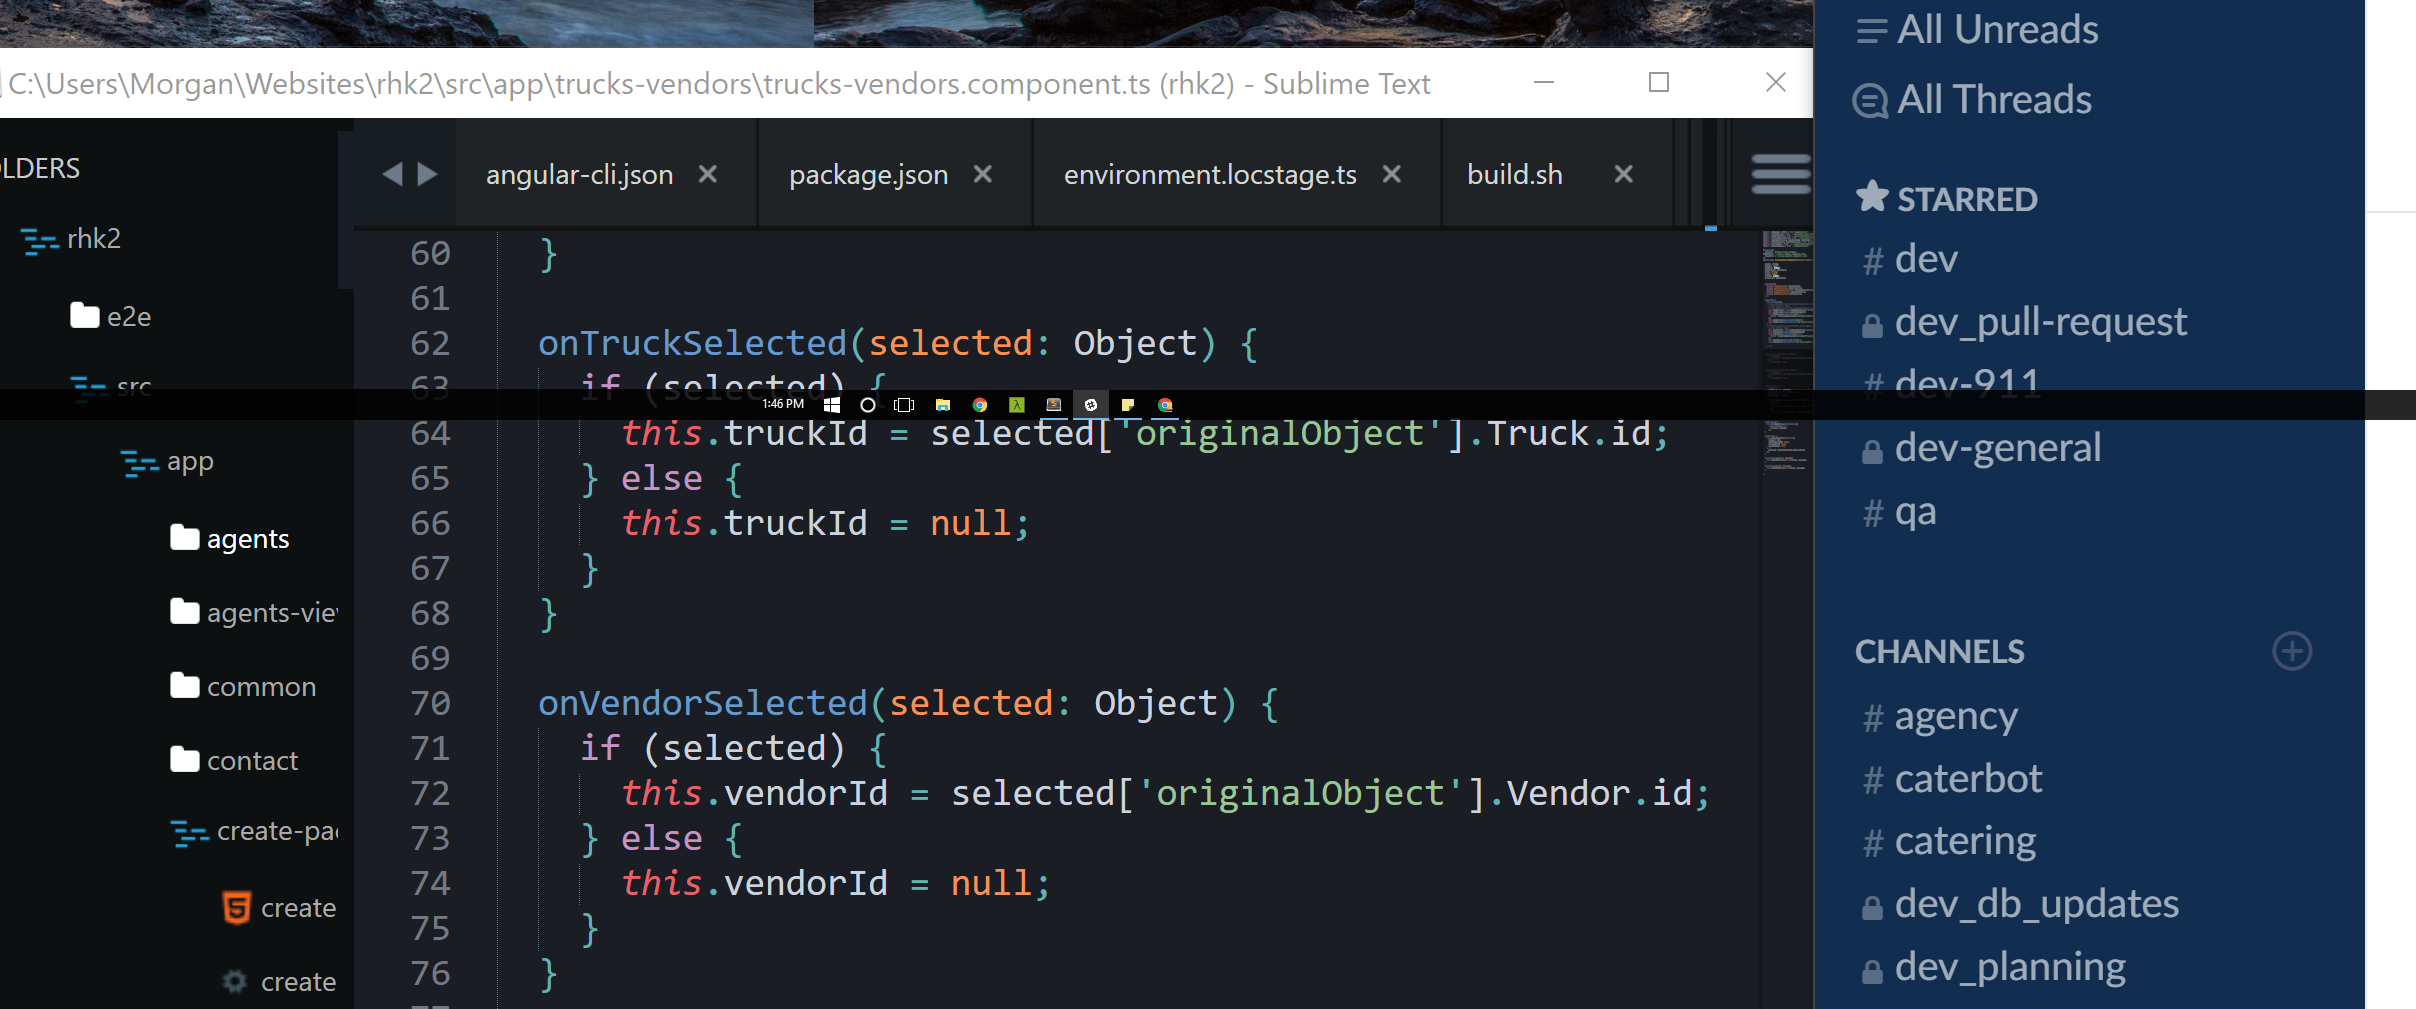Close the build.sh tab
Screen dimensions: 2416x1009
coord(1623,173)
